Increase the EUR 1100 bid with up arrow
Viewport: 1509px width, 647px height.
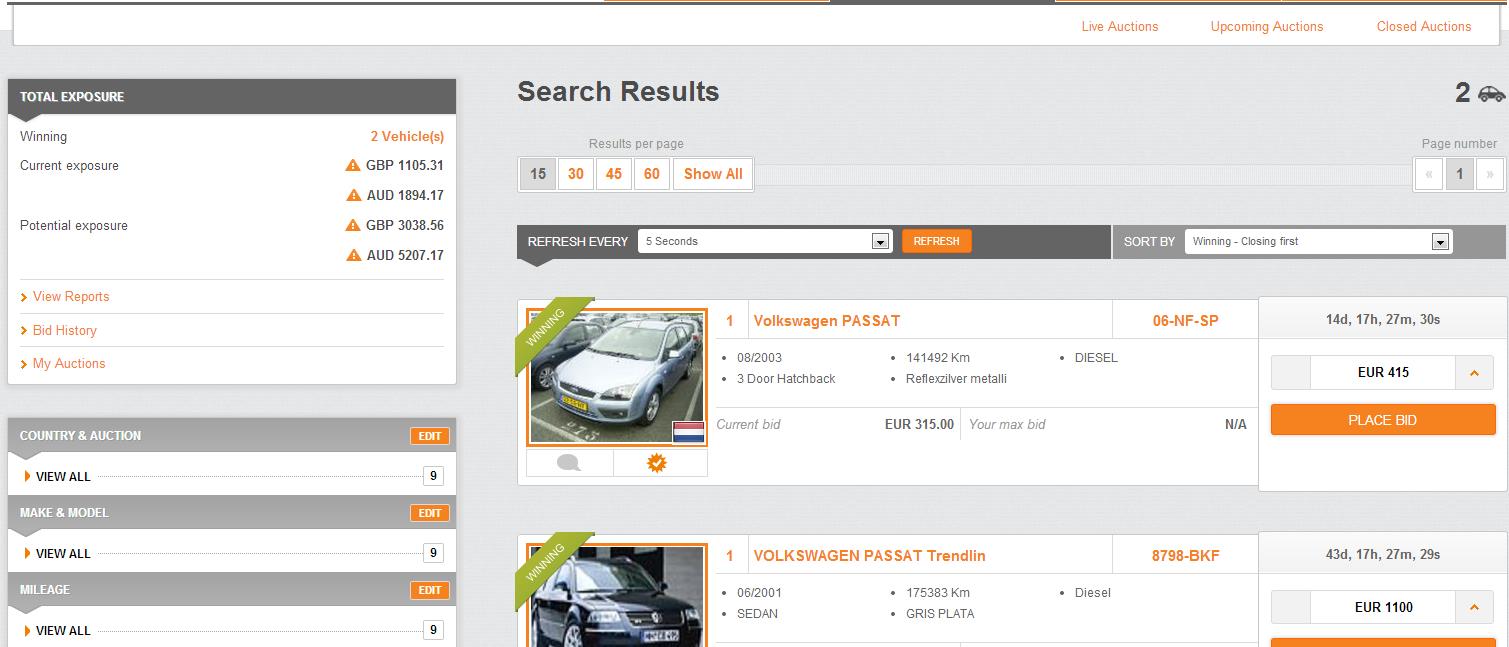1474,608
